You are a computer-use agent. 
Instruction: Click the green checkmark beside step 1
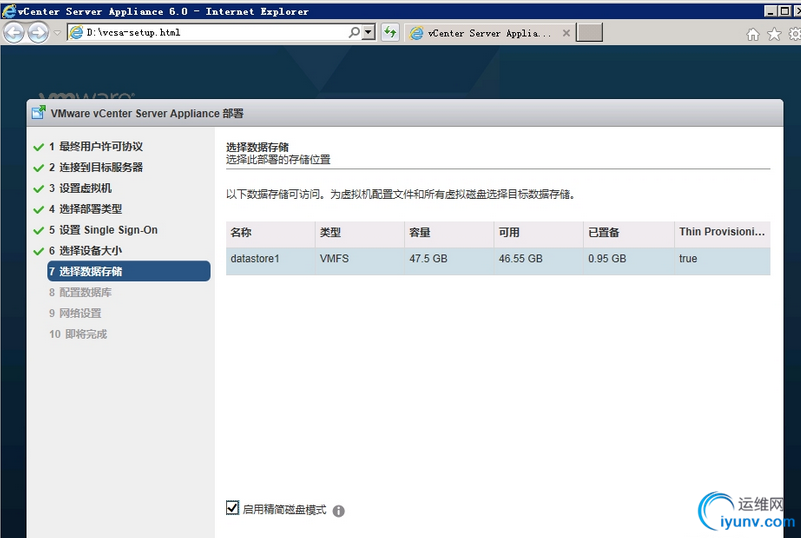click(x=38, y=147)
